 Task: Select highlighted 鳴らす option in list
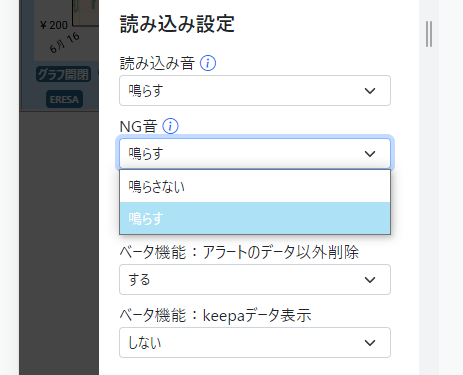pos(255,218)
